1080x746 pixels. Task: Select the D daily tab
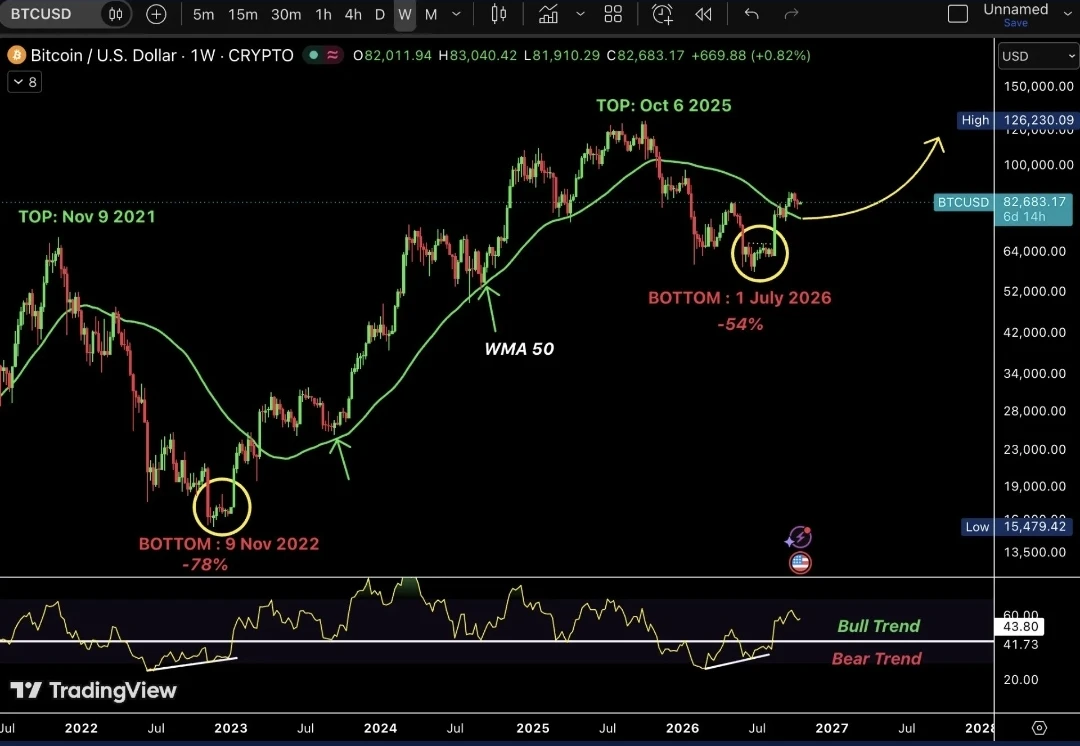coord(380,14)
